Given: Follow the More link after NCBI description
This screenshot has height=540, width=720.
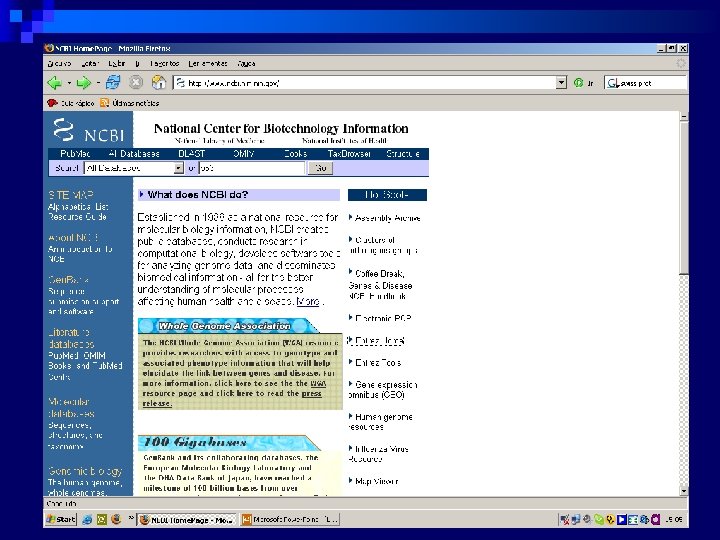Looking at the screenshot, I should point(308,302).
